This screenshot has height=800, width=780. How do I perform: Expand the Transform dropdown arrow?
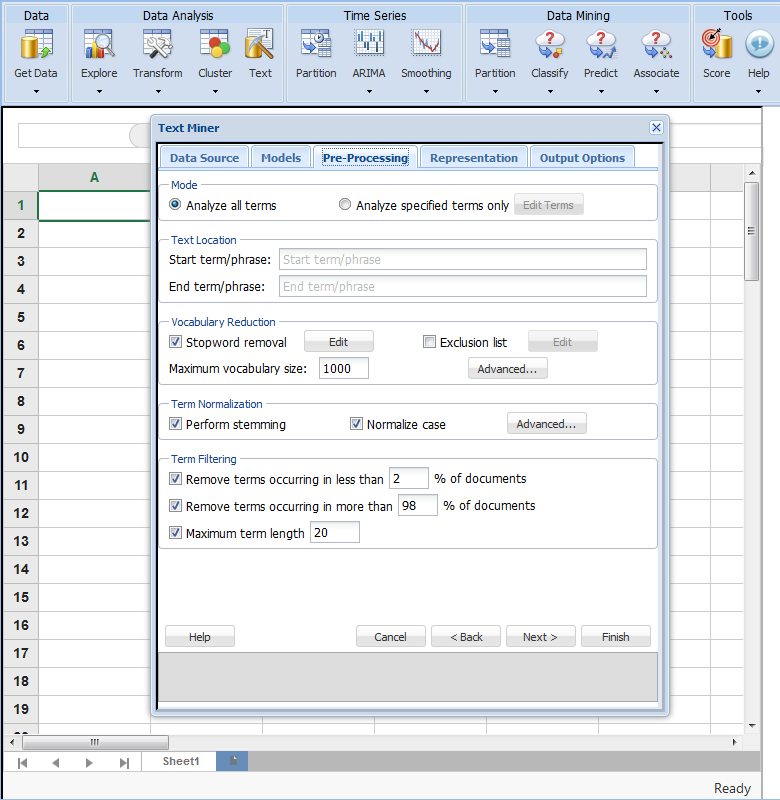[x=158, y=92]
